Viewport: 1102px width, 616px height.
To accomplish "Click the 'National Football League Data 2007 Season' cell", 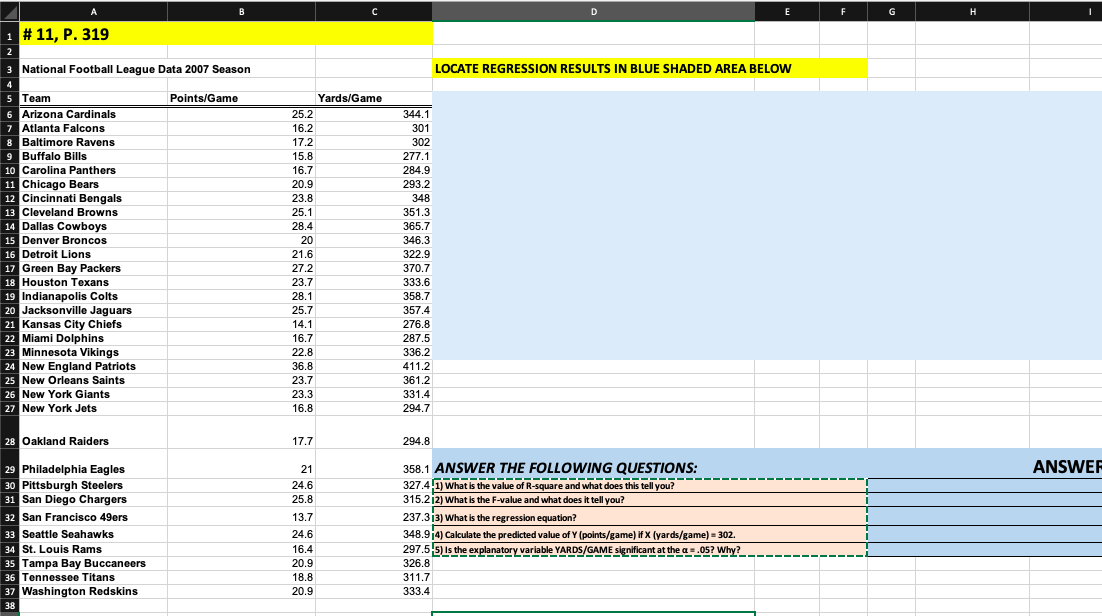I will [93, 69].
